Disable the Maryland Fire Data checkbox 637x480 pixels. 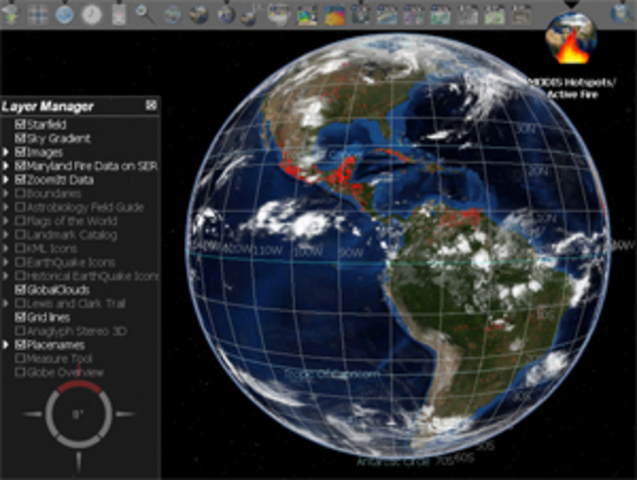point(20,166)
